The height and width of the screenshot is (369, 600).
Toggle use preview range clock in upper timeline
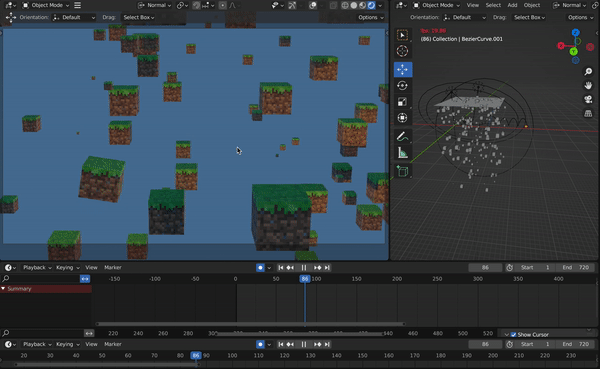510,268
